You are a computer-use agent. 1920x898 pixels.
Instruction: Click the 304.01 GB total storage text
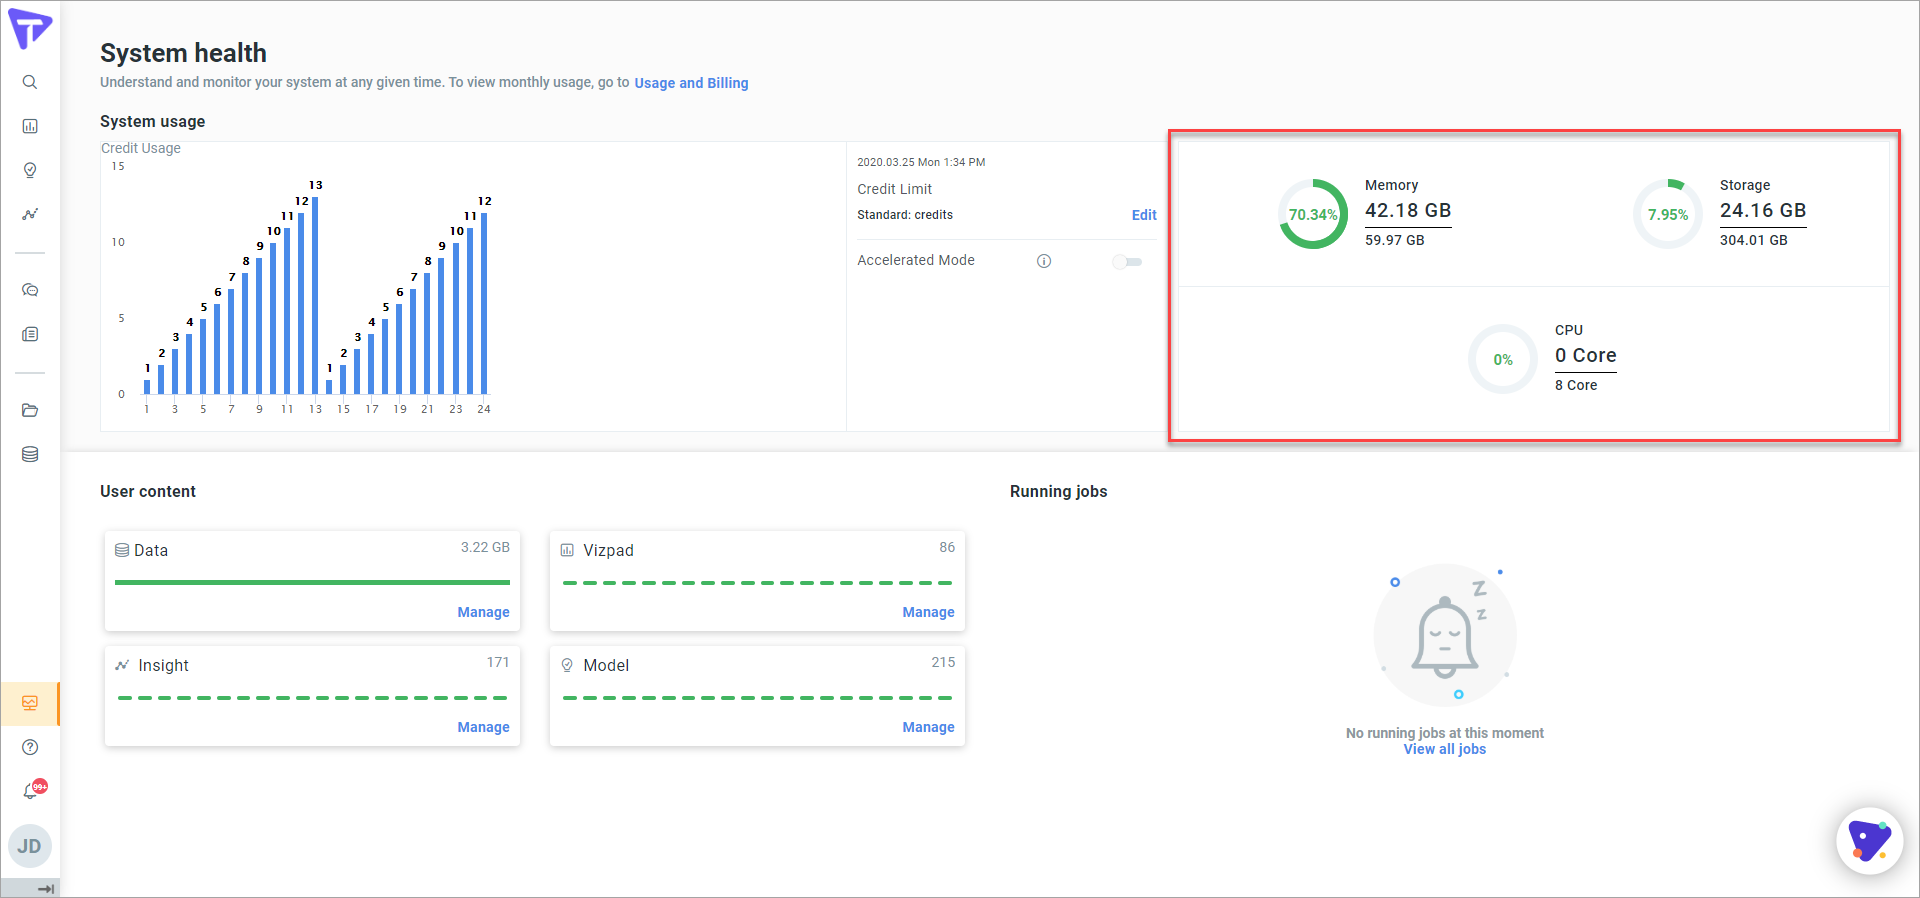pos(1754,240)
